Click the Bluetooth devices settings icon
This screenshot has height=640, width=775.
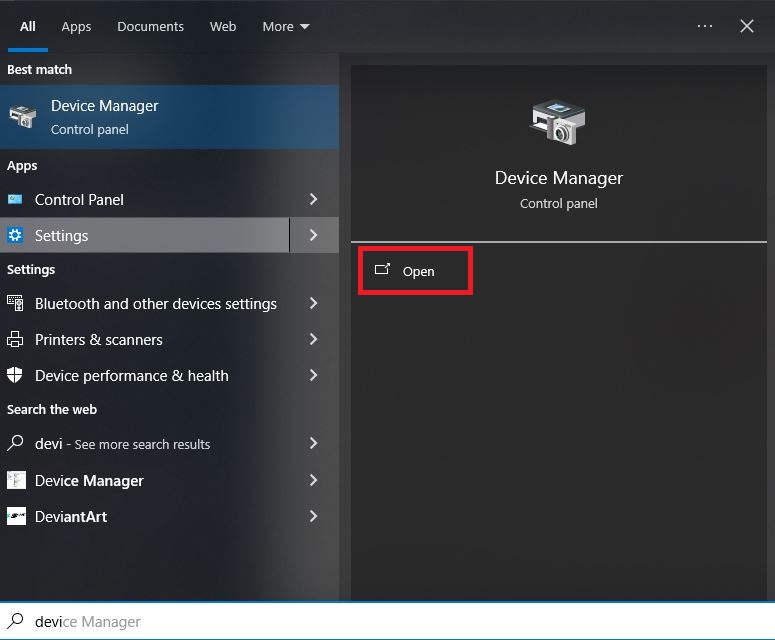click(15, 303)
